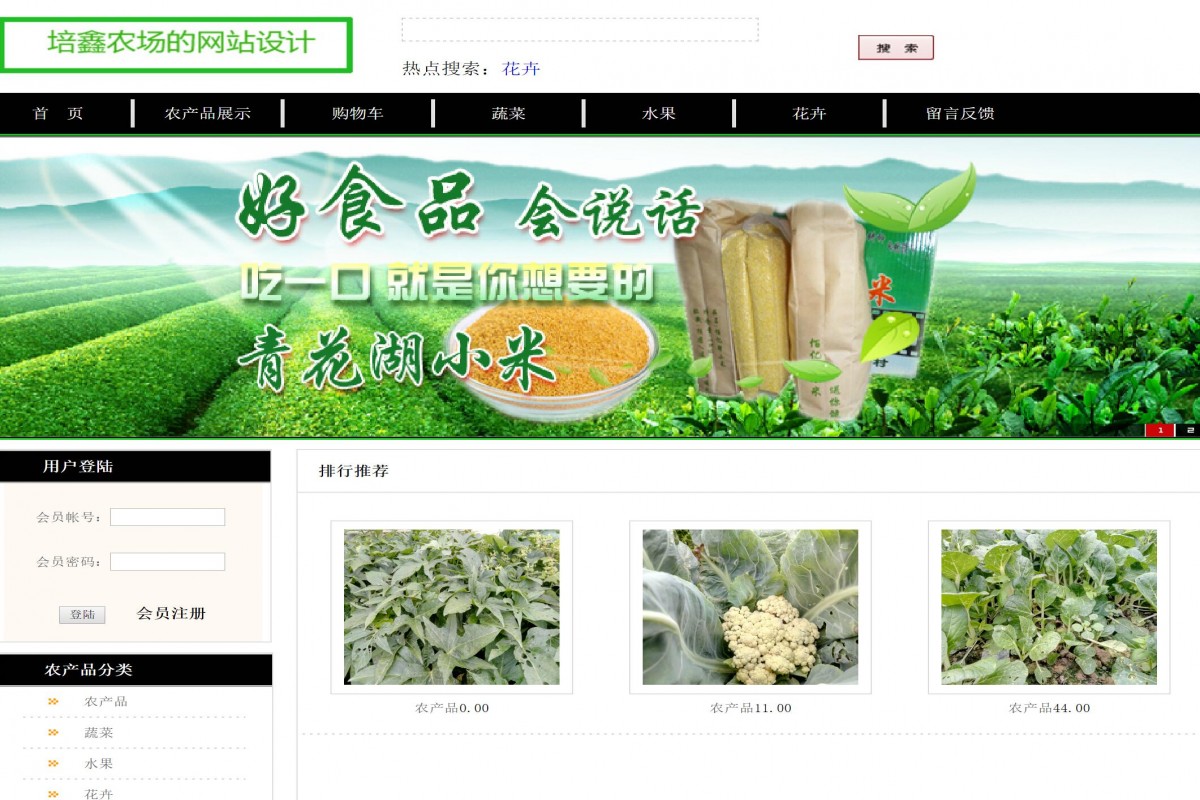Click the orange arrow icon beside 花卉 category
This screenshot has height=800, width=1200.
pos(52,795)
